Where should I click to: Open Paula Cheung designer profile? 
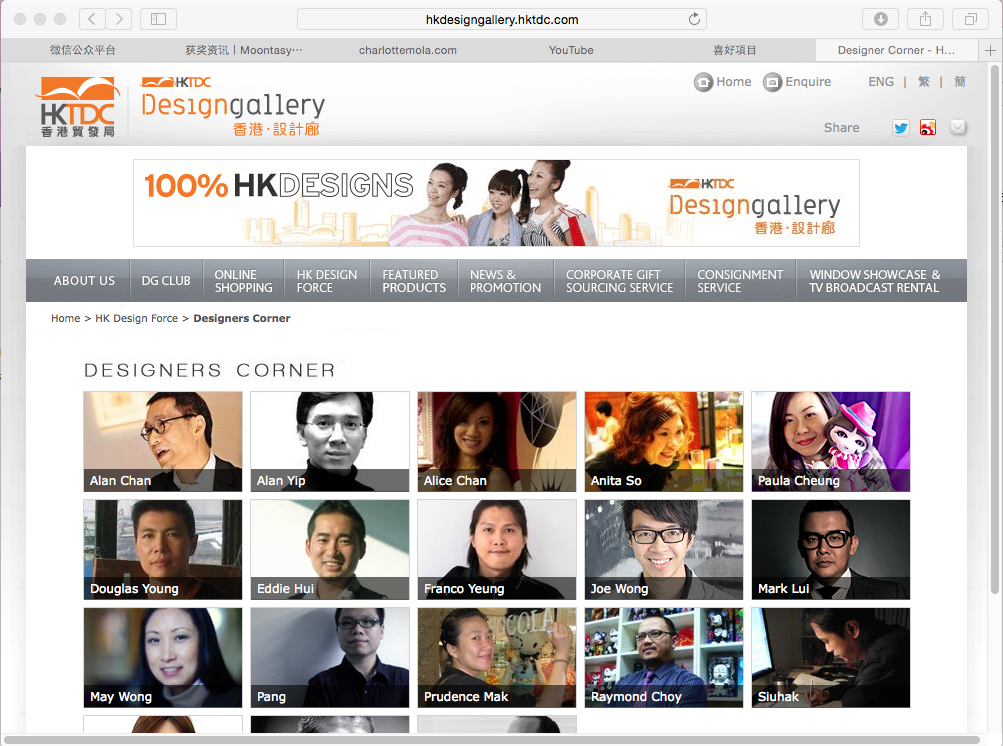831,441
